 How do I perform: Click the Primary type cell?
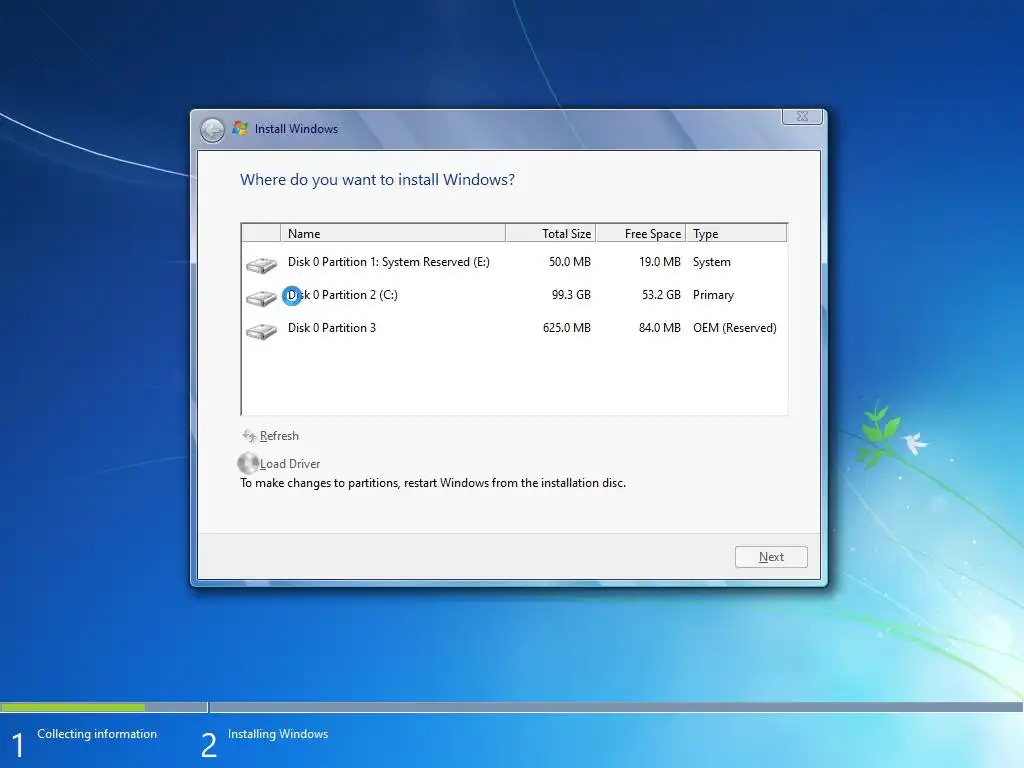713,295
